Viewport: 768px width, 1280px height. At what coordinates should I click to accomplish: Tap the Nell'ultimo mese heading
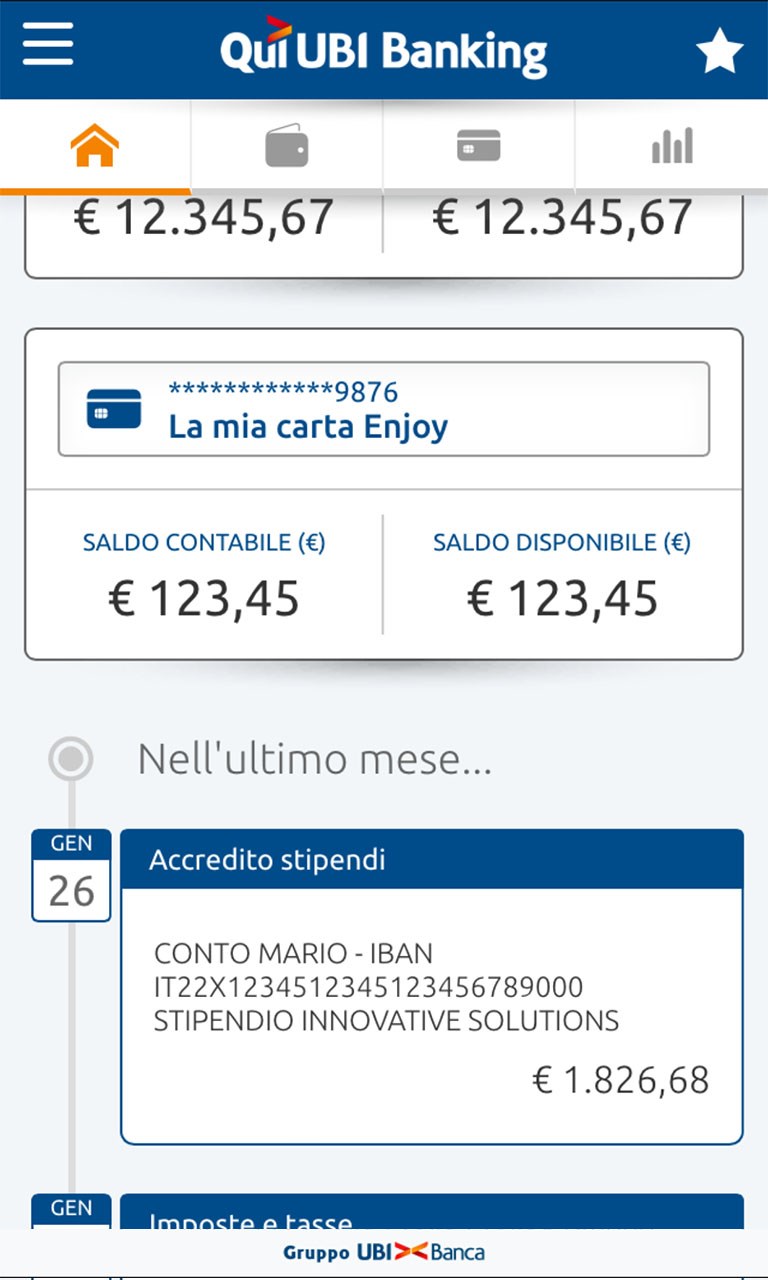pos(314,760)
